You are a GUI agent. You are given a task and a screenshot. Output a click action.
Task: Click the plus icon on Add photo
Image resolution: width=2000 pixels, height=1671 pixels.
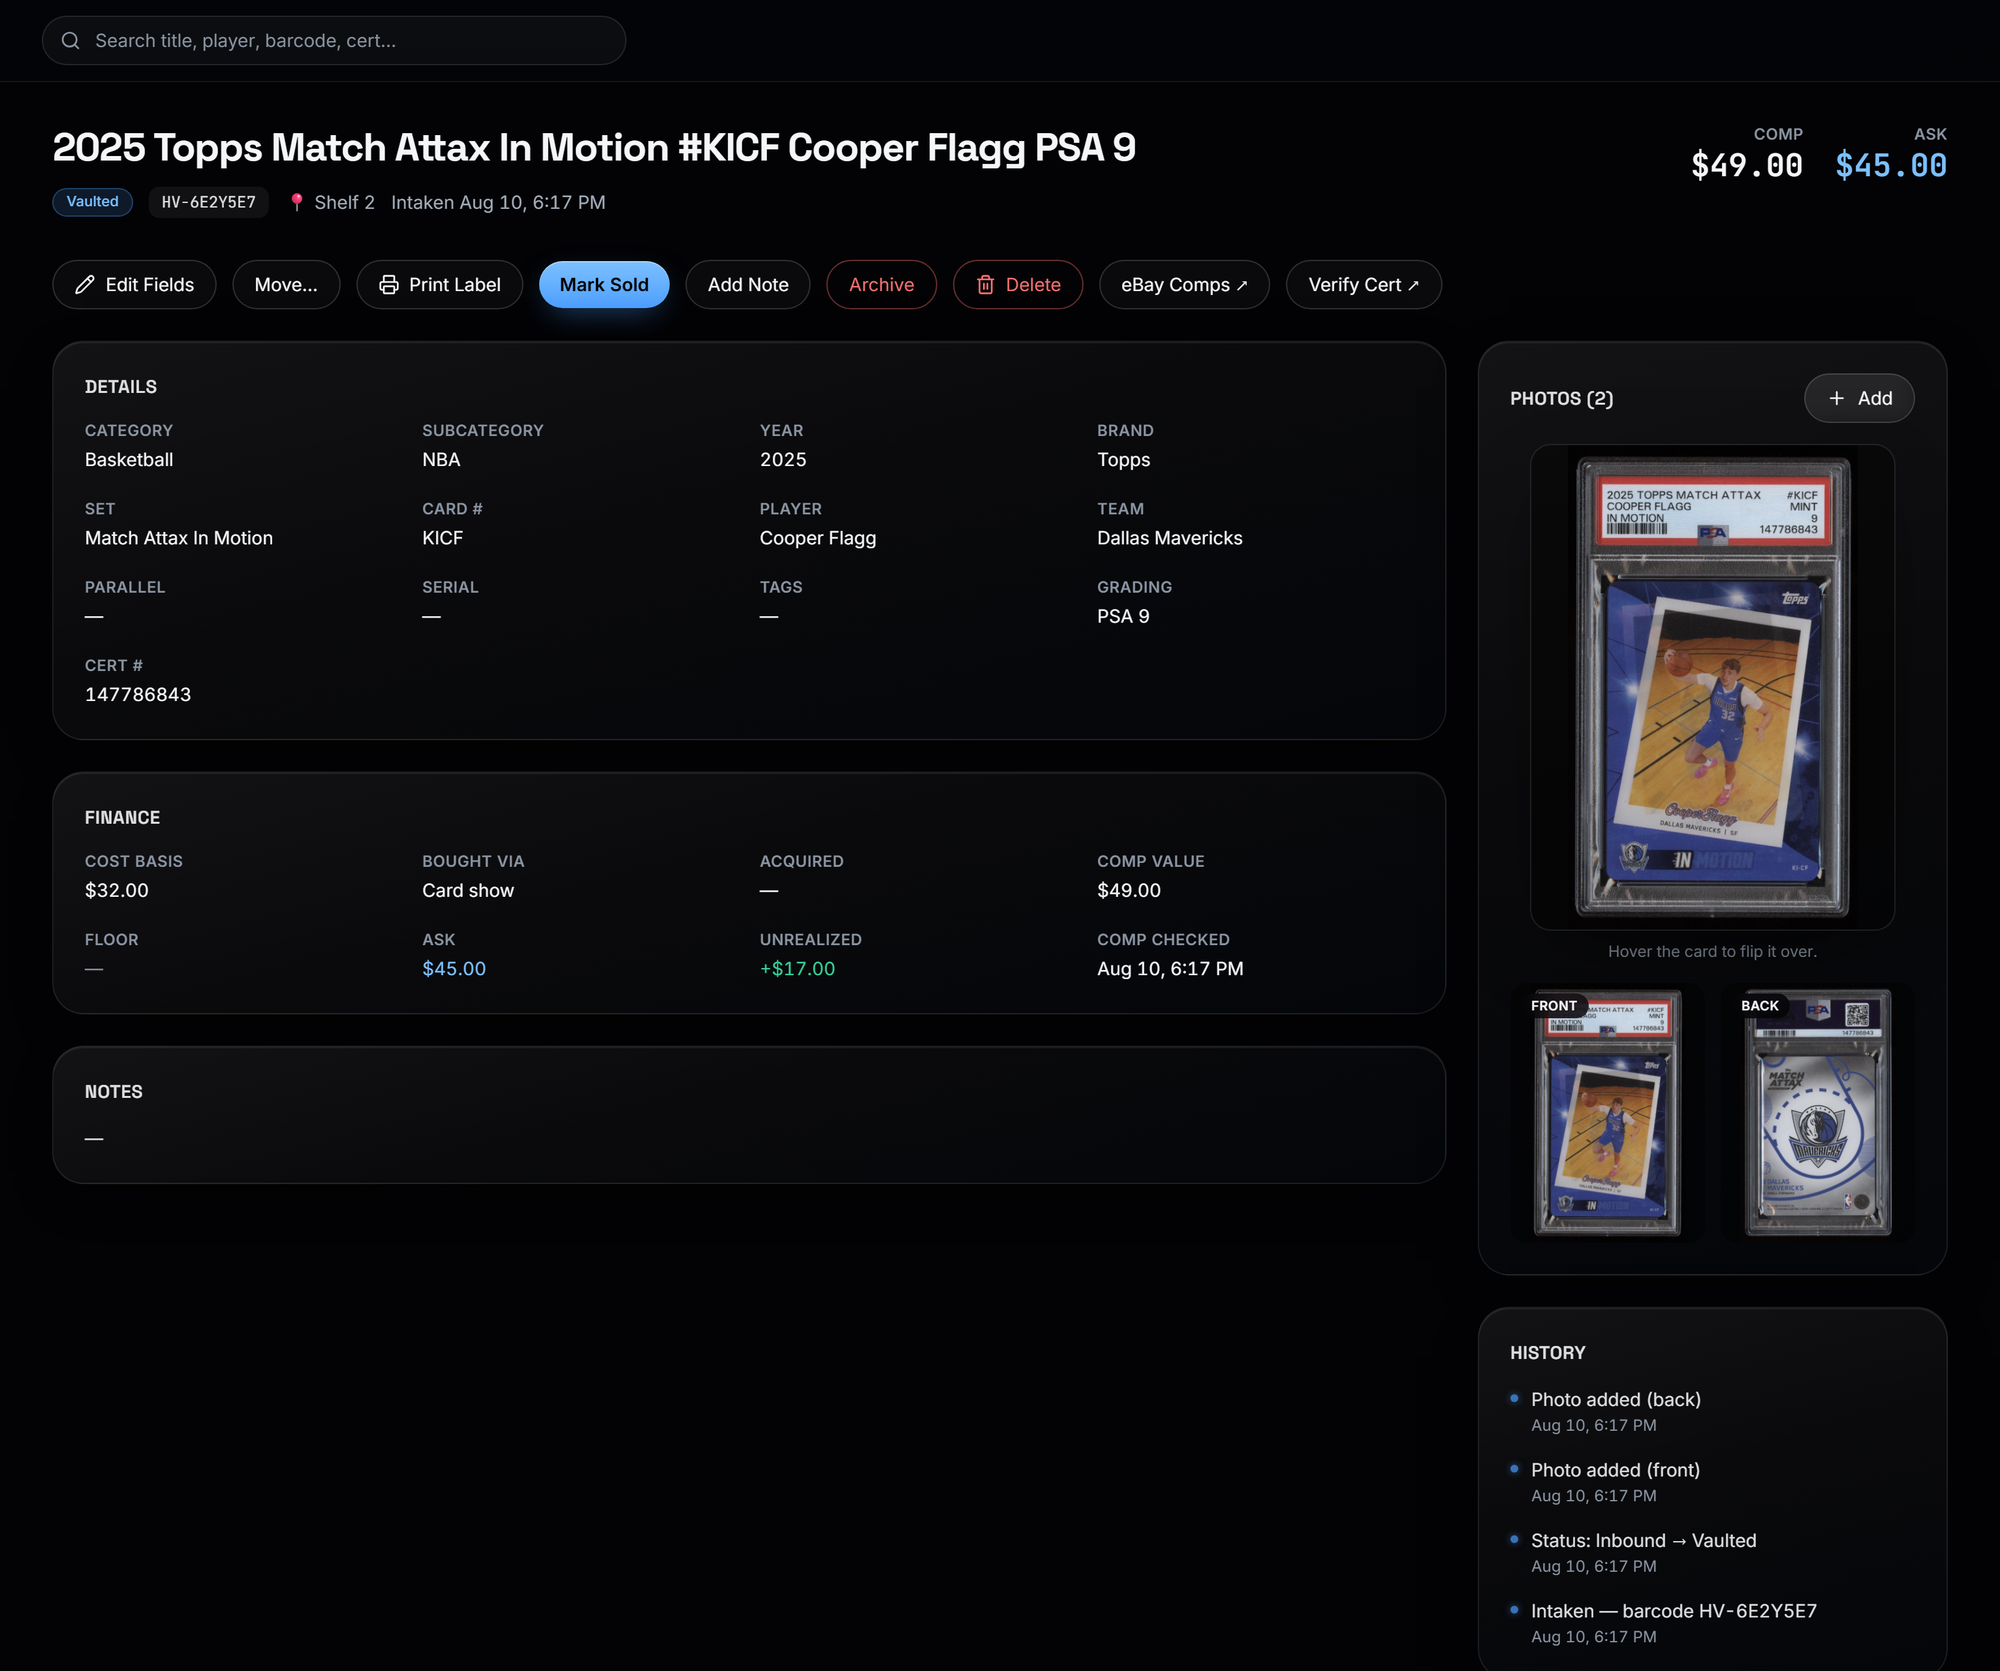1836,398
